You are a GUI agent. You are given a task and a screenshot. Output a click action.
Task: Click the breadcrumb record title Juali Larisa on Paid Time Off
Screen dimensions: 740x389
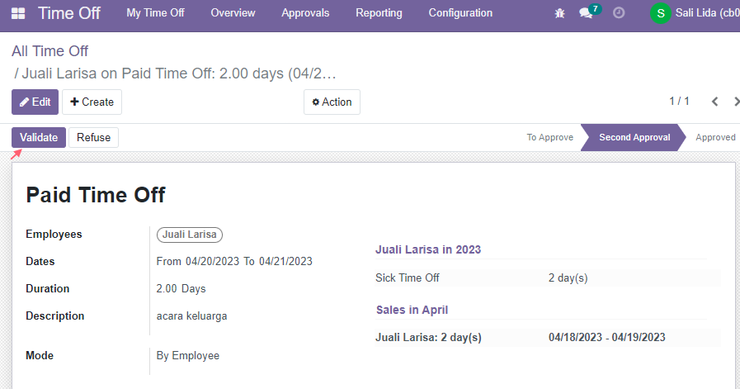click(179, 74)
